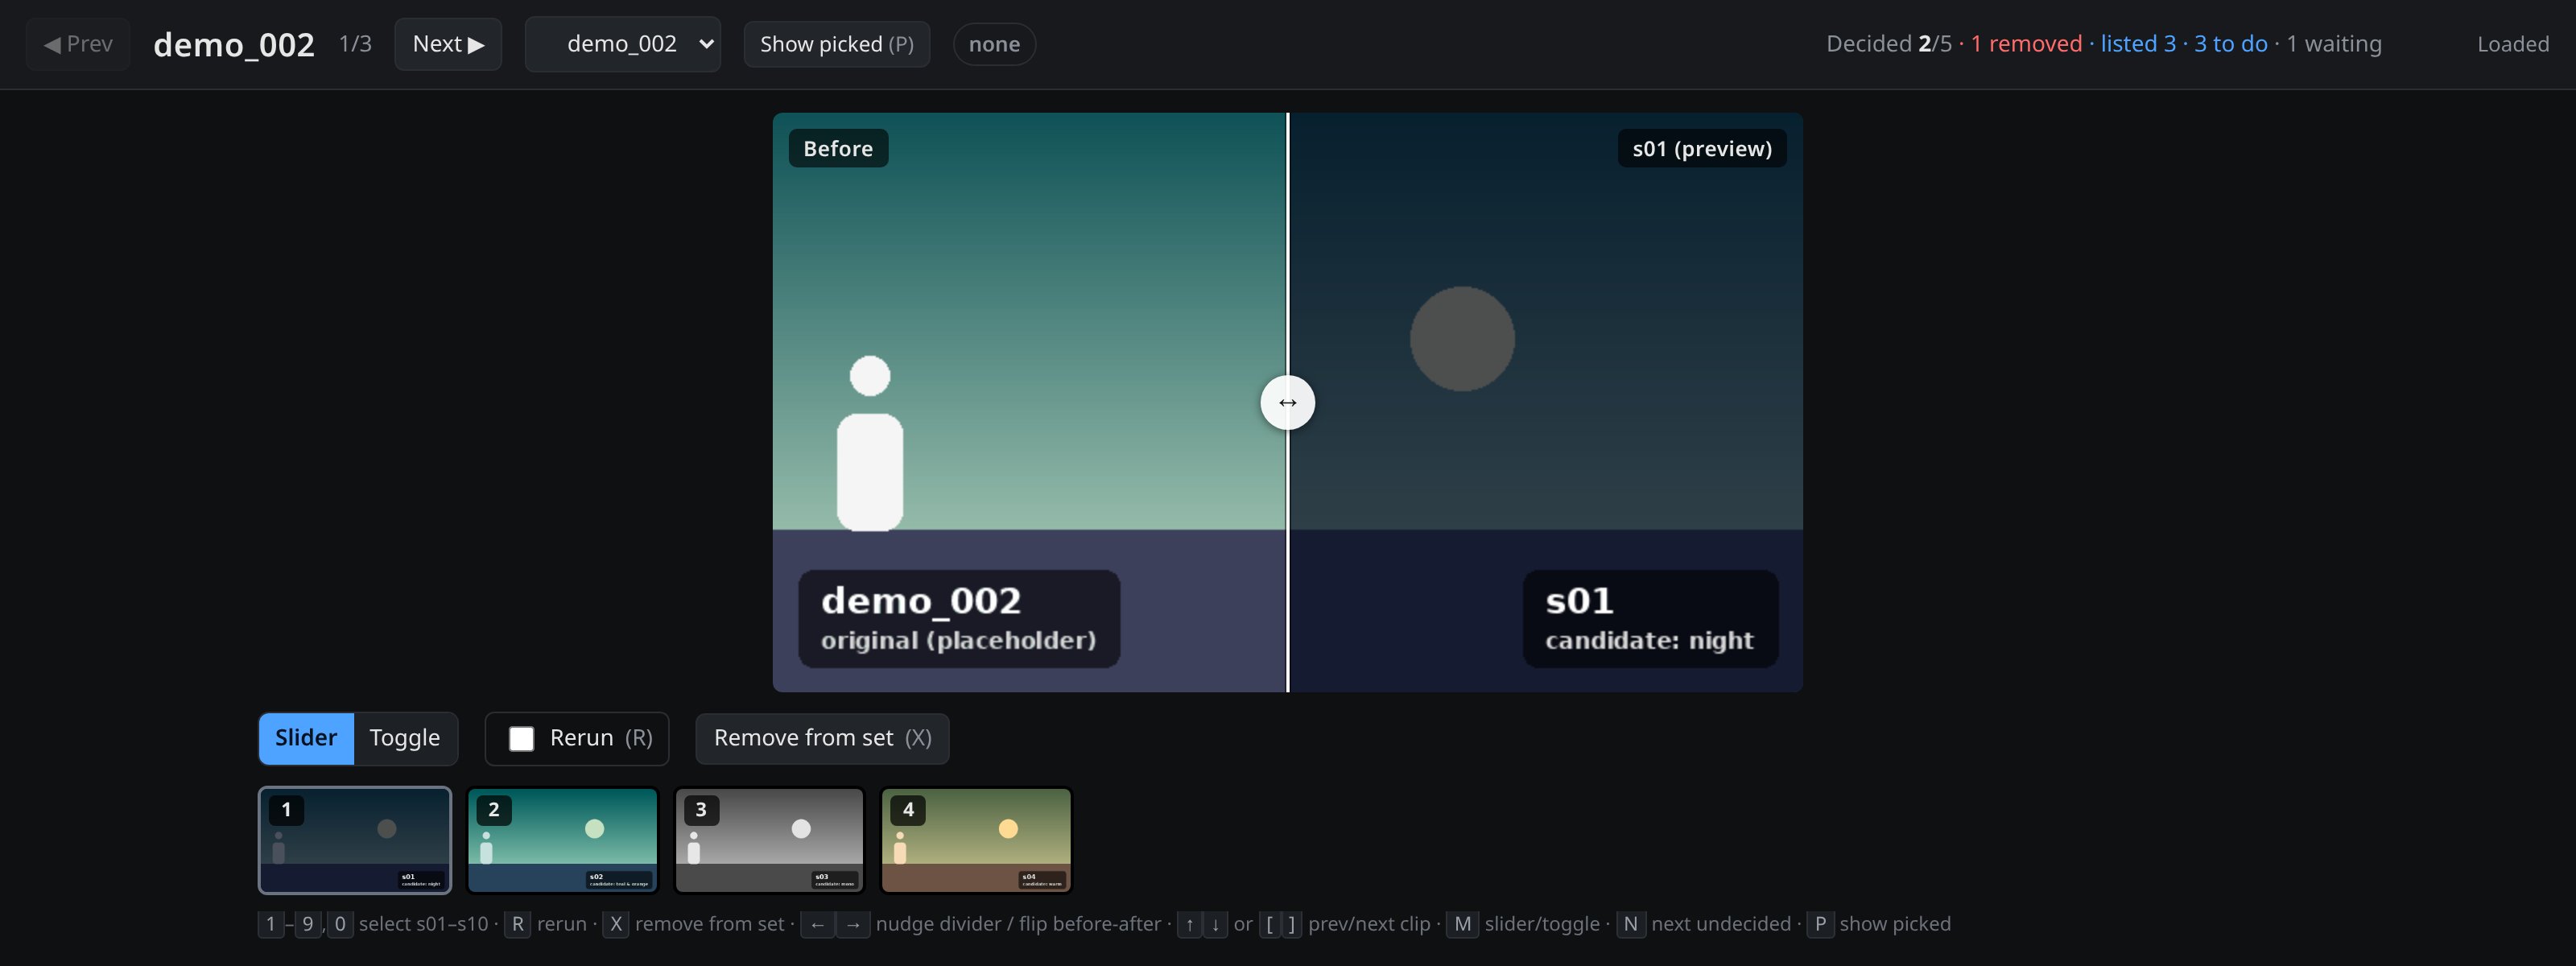Click the ']' key hint

[1291, 924]
